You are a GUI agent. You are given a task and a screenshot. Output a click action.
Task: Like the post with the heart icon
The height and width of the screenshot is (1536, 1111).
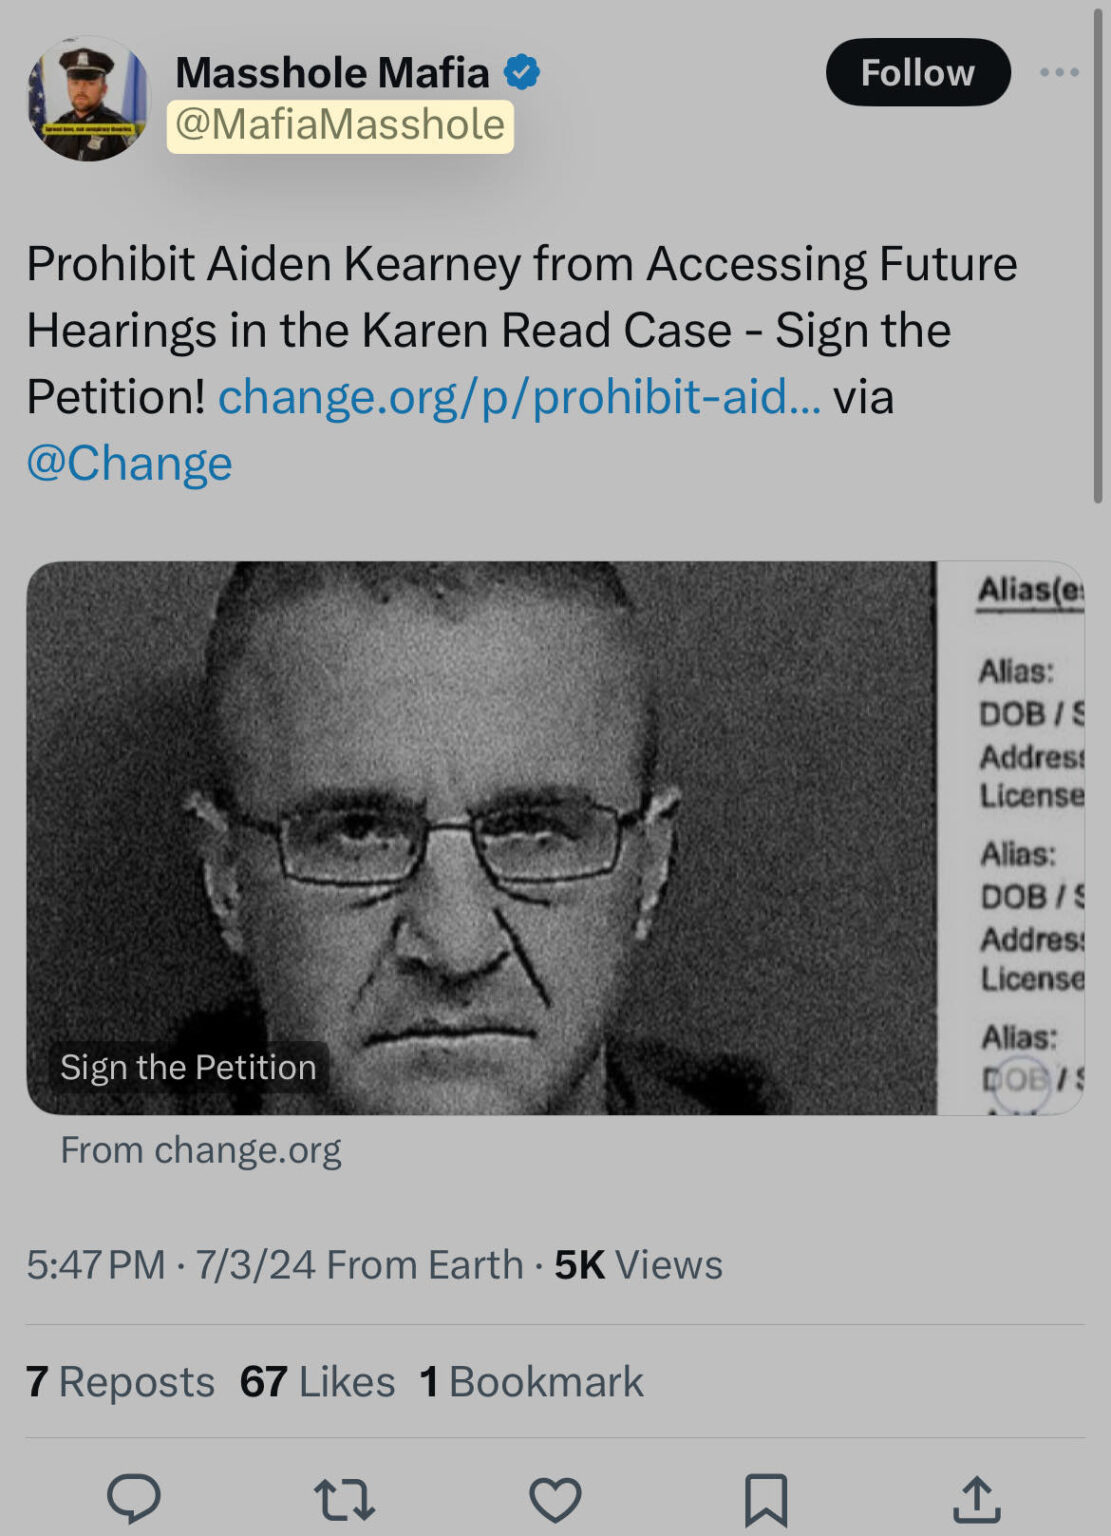click(x=555, y=1499)
